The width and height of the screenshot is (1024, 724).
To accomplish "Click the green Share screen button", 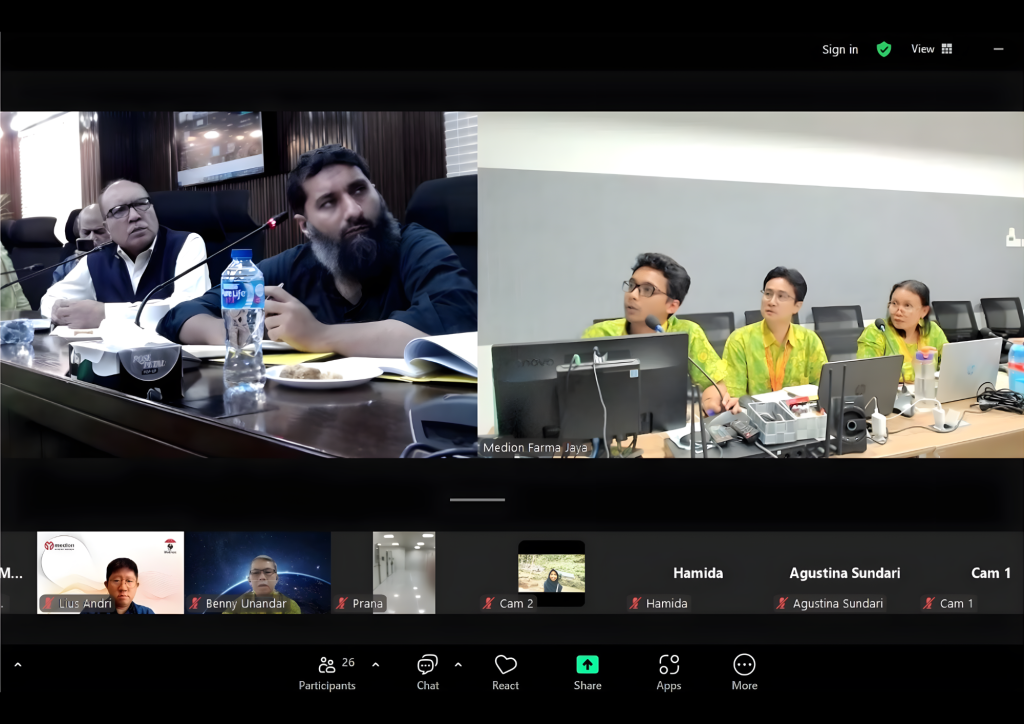I will click(x=587, y=672).
